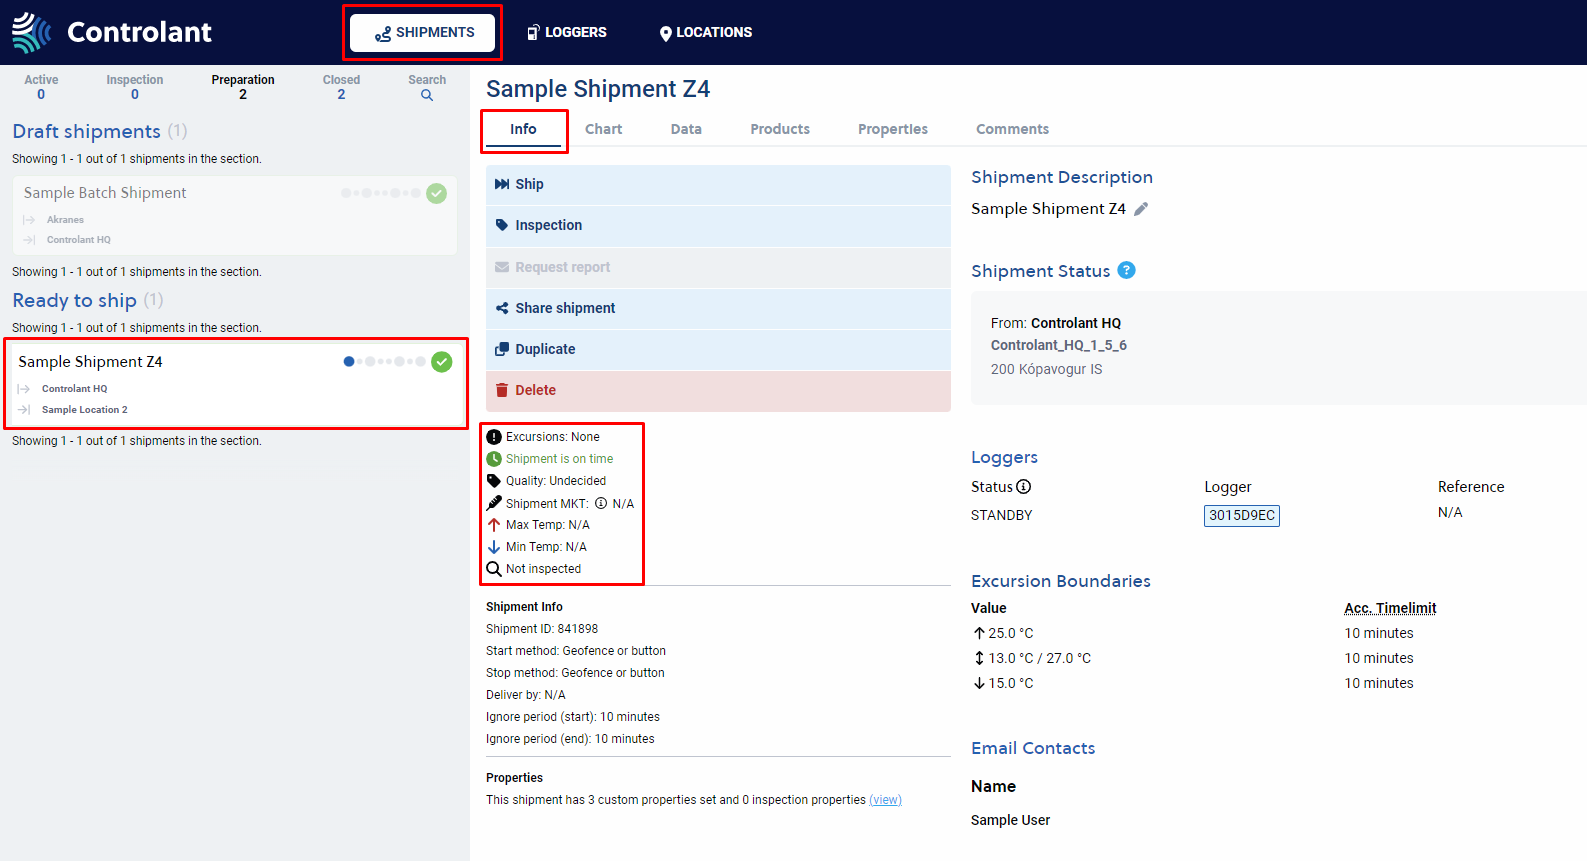Screen dimensions: 1587x861
Task: Open the SHIPMENTS navigation tab
Action: (423, 32)
